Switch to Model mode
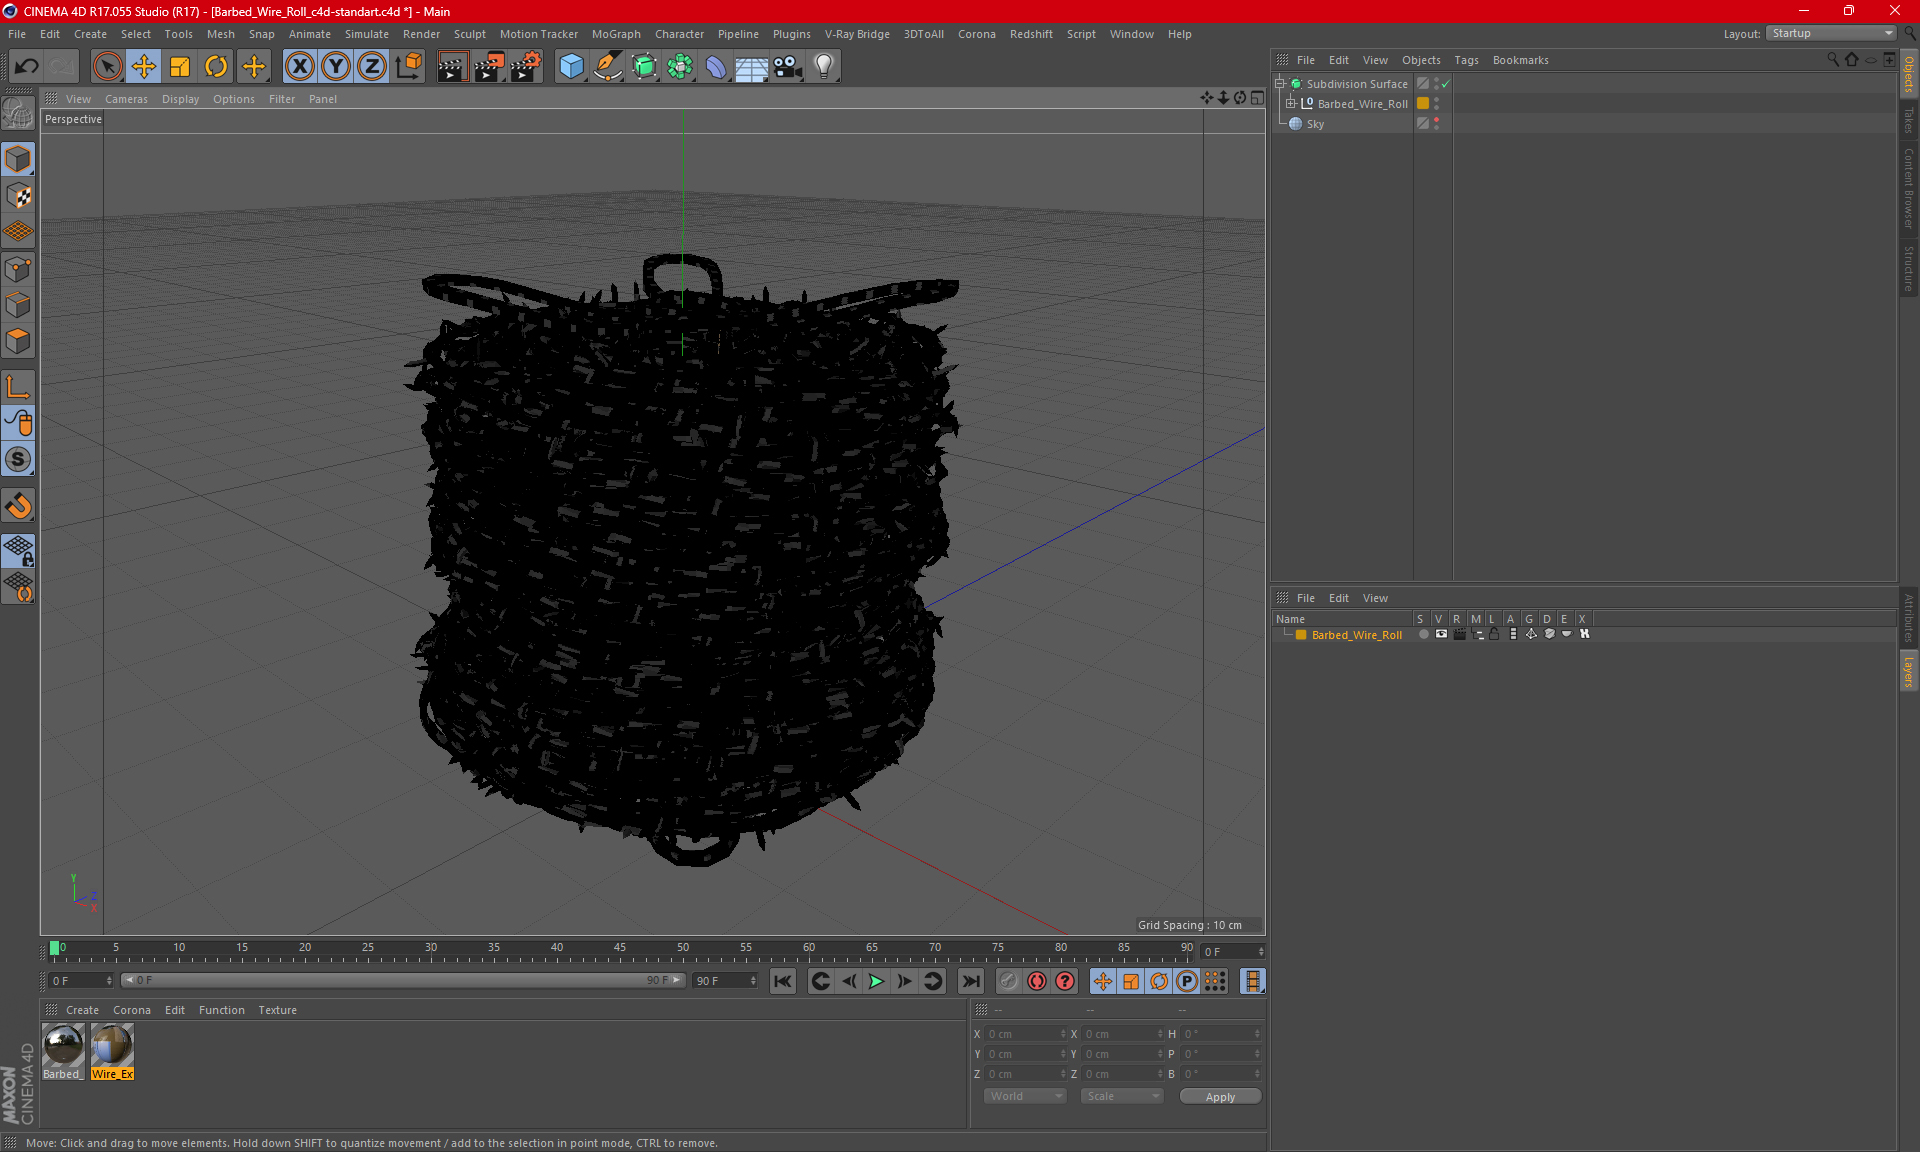Viewport: 1920px width, 1152px height. [18, 160]
